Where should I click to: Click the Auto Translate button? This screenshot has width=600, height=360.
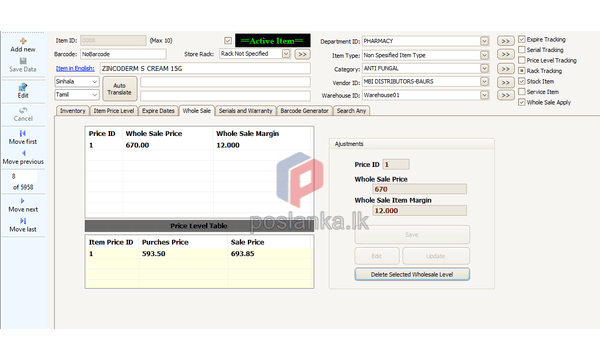(x=120, y=89)
